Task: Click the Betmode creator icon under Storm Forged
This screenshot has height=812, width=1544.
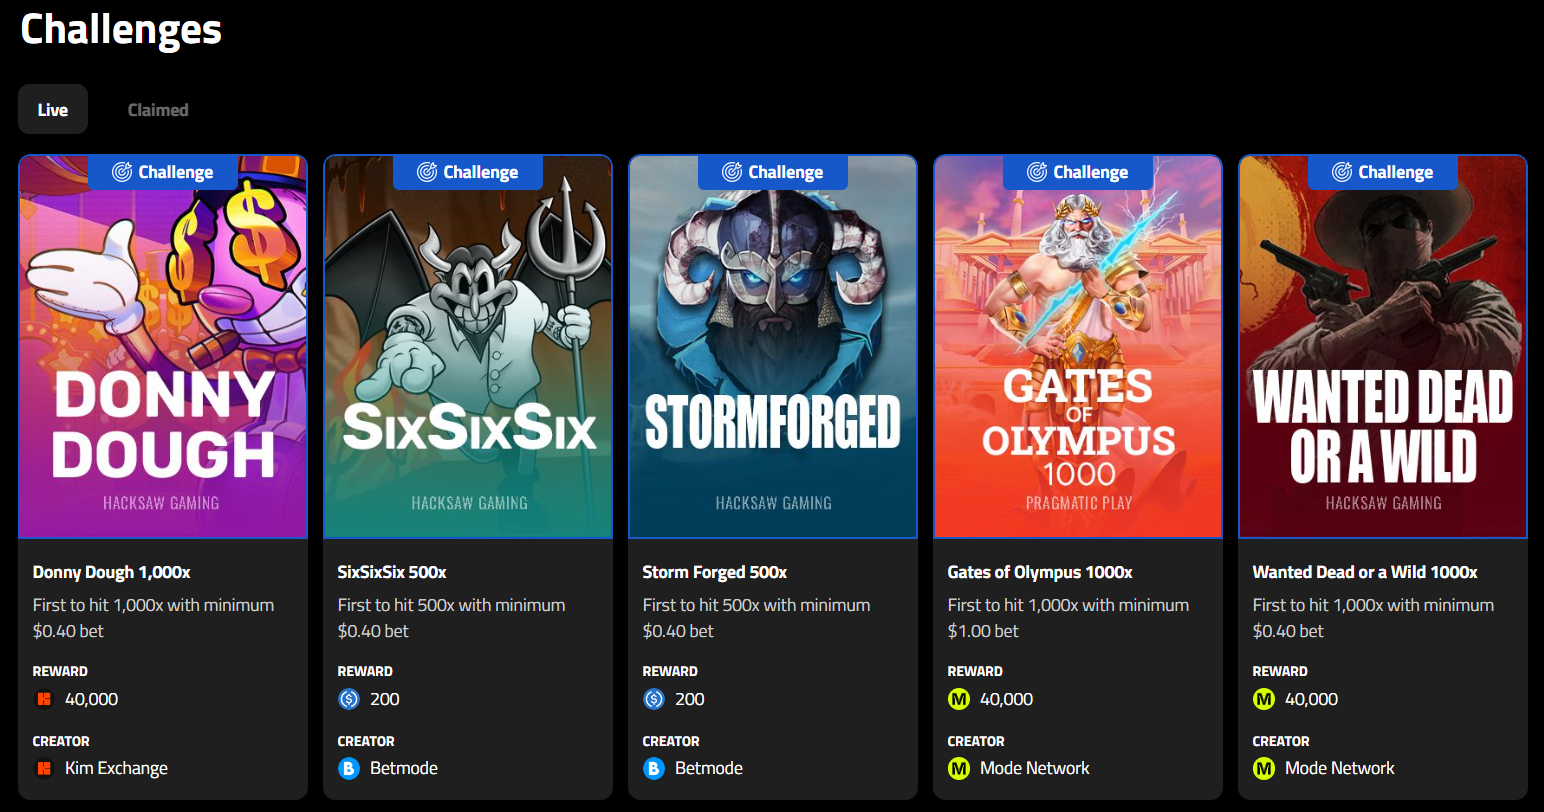Action: (654, 768)
